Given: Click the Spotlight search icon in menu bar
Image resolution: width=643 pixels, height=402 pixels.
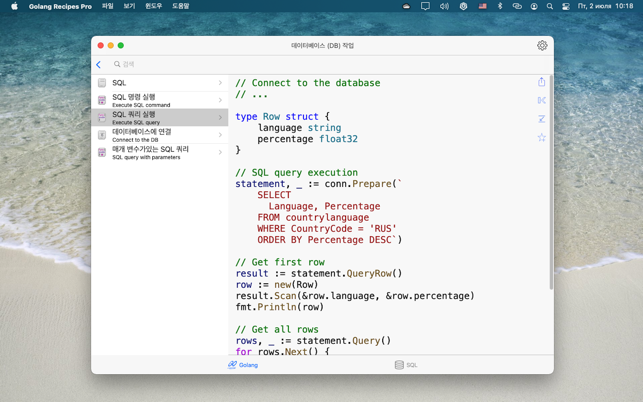Looking at the screenshot, I should click(x=549, y=6).
